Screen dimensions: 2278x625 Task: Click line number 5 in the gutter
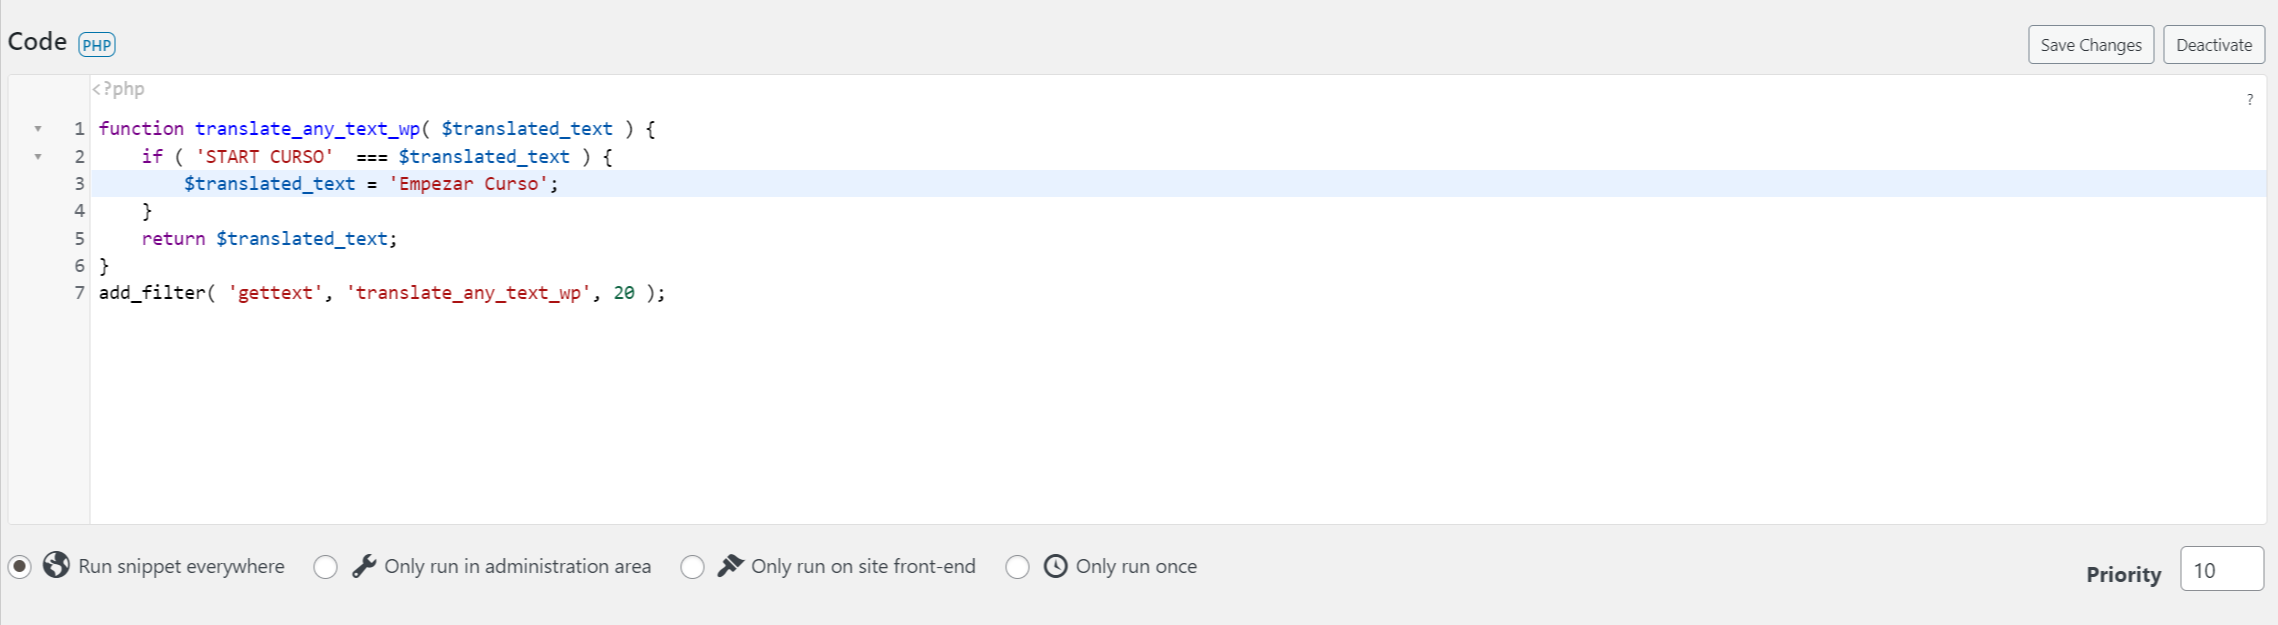pyautogui.click(x=79, y=238)
